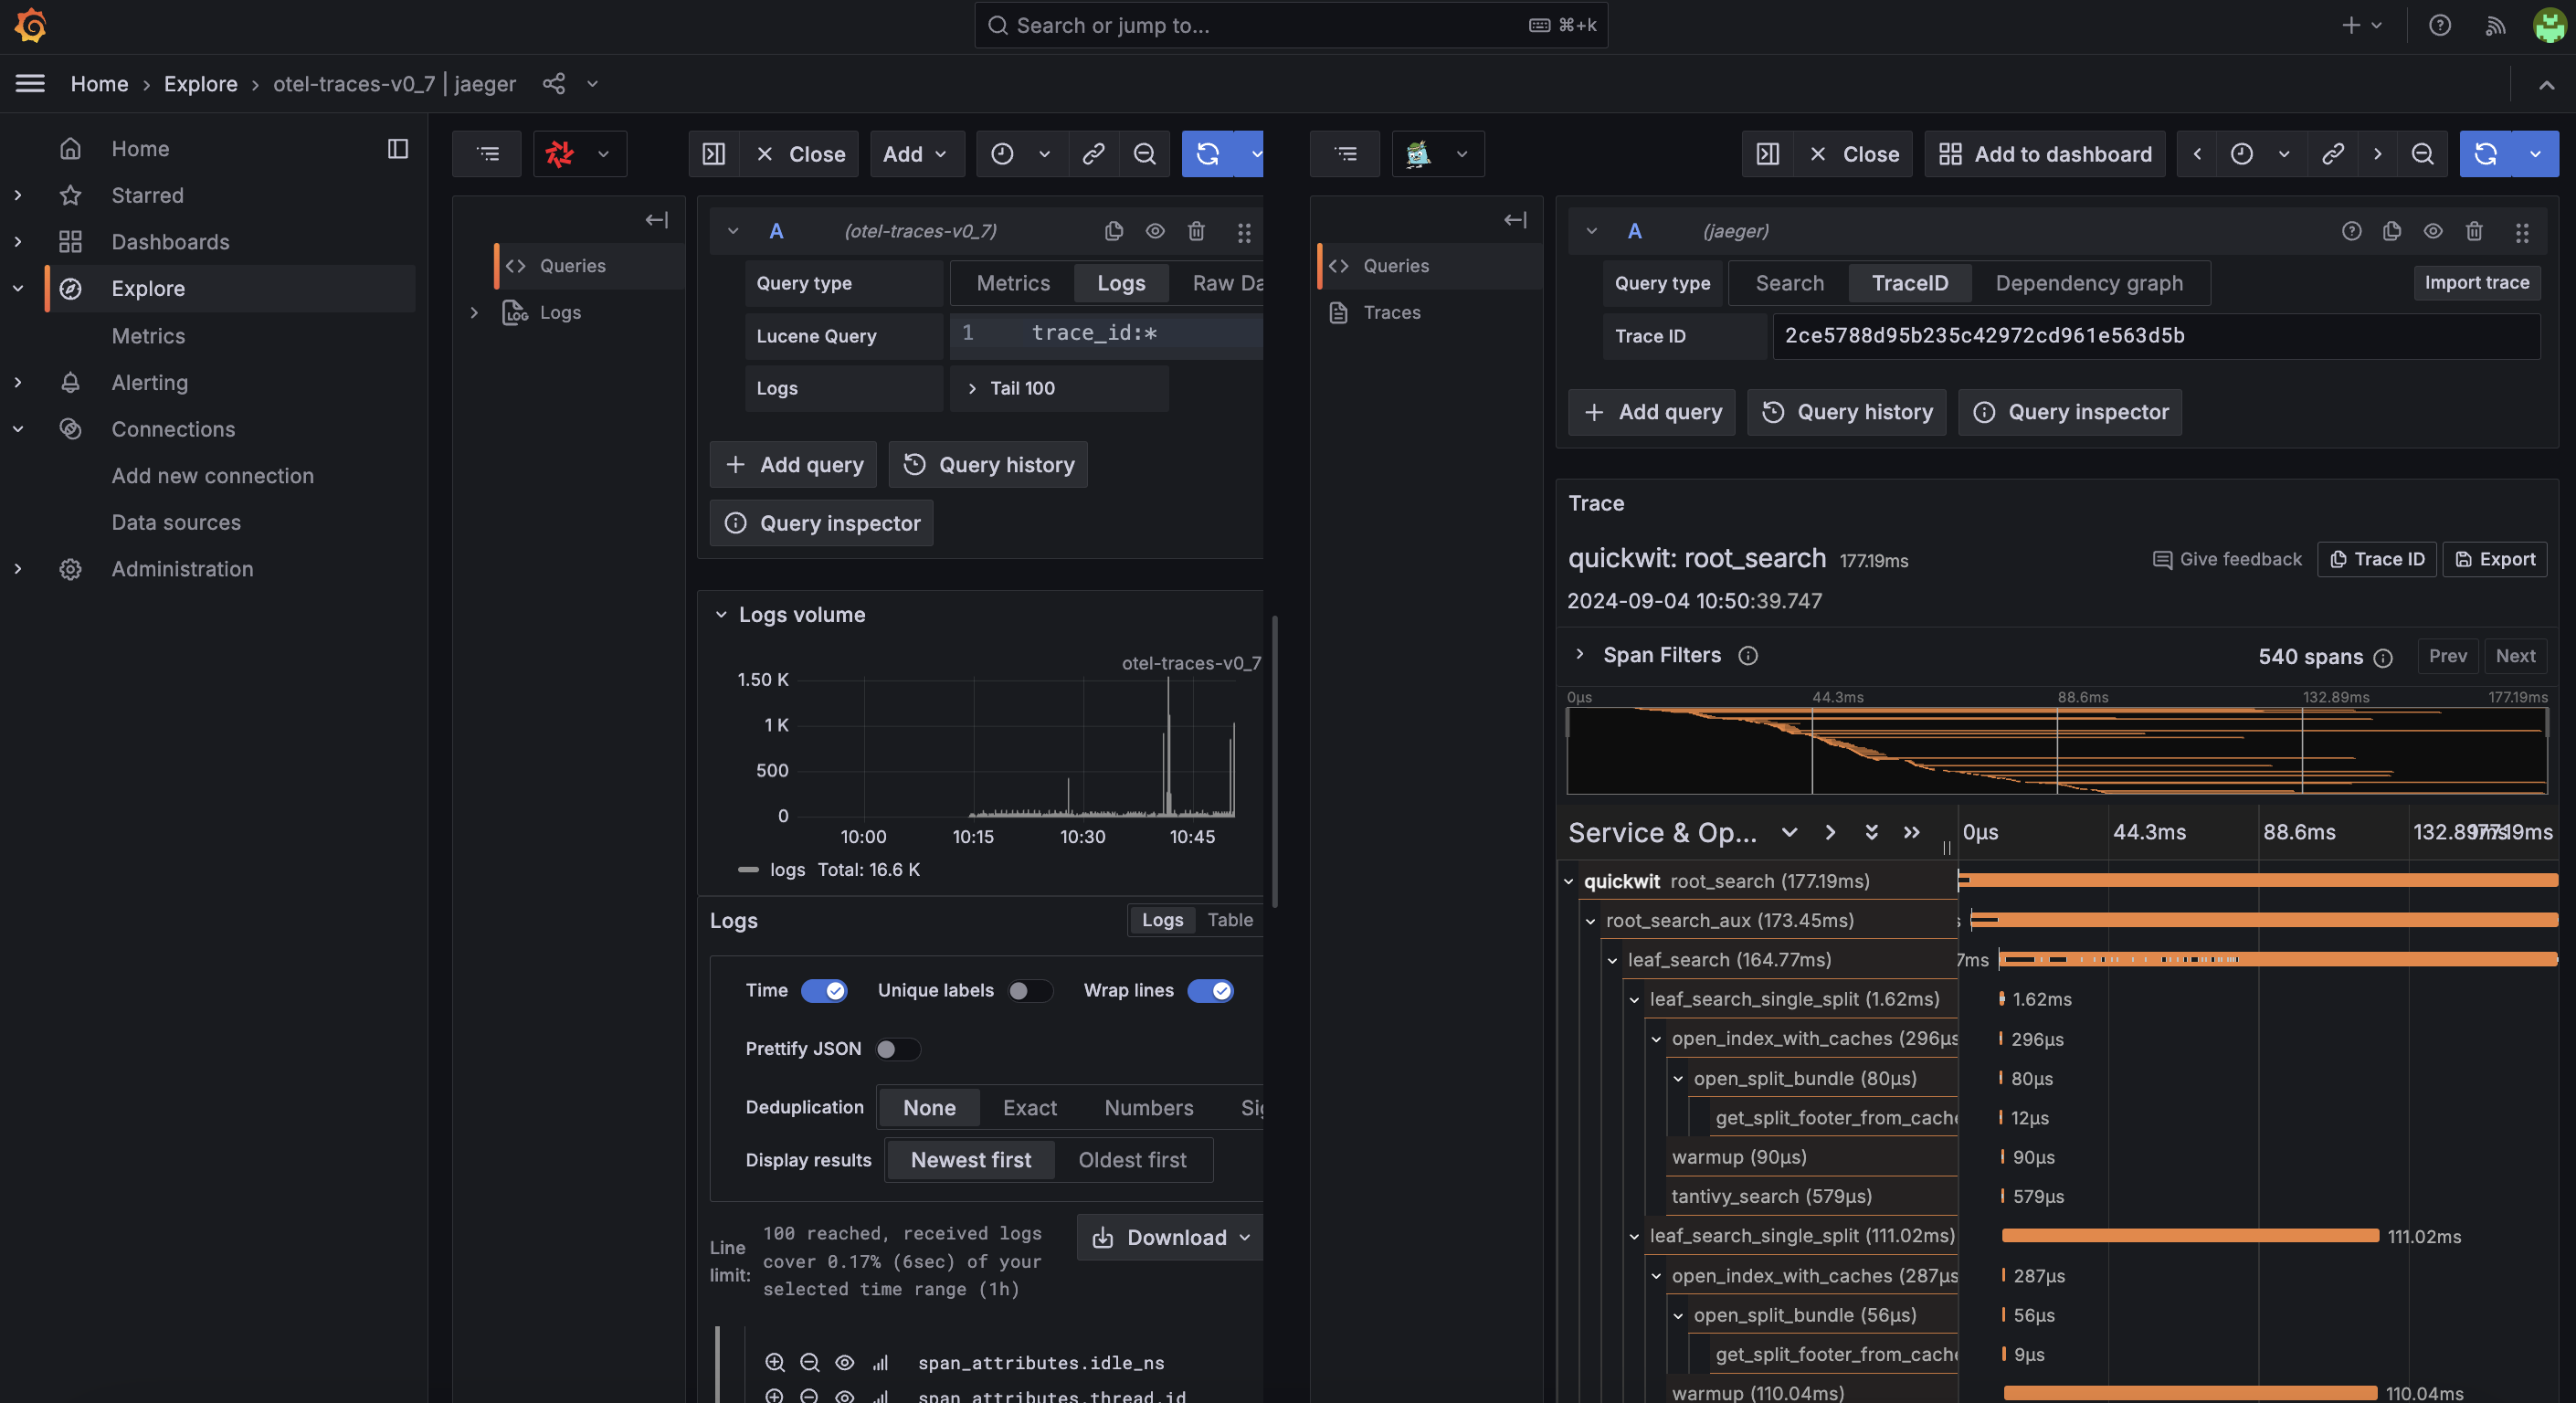Image resolution: width=2576 pixels, height=1403 pixels.
Task: Collapse the left pane query outline arrow
Action: 657,220
